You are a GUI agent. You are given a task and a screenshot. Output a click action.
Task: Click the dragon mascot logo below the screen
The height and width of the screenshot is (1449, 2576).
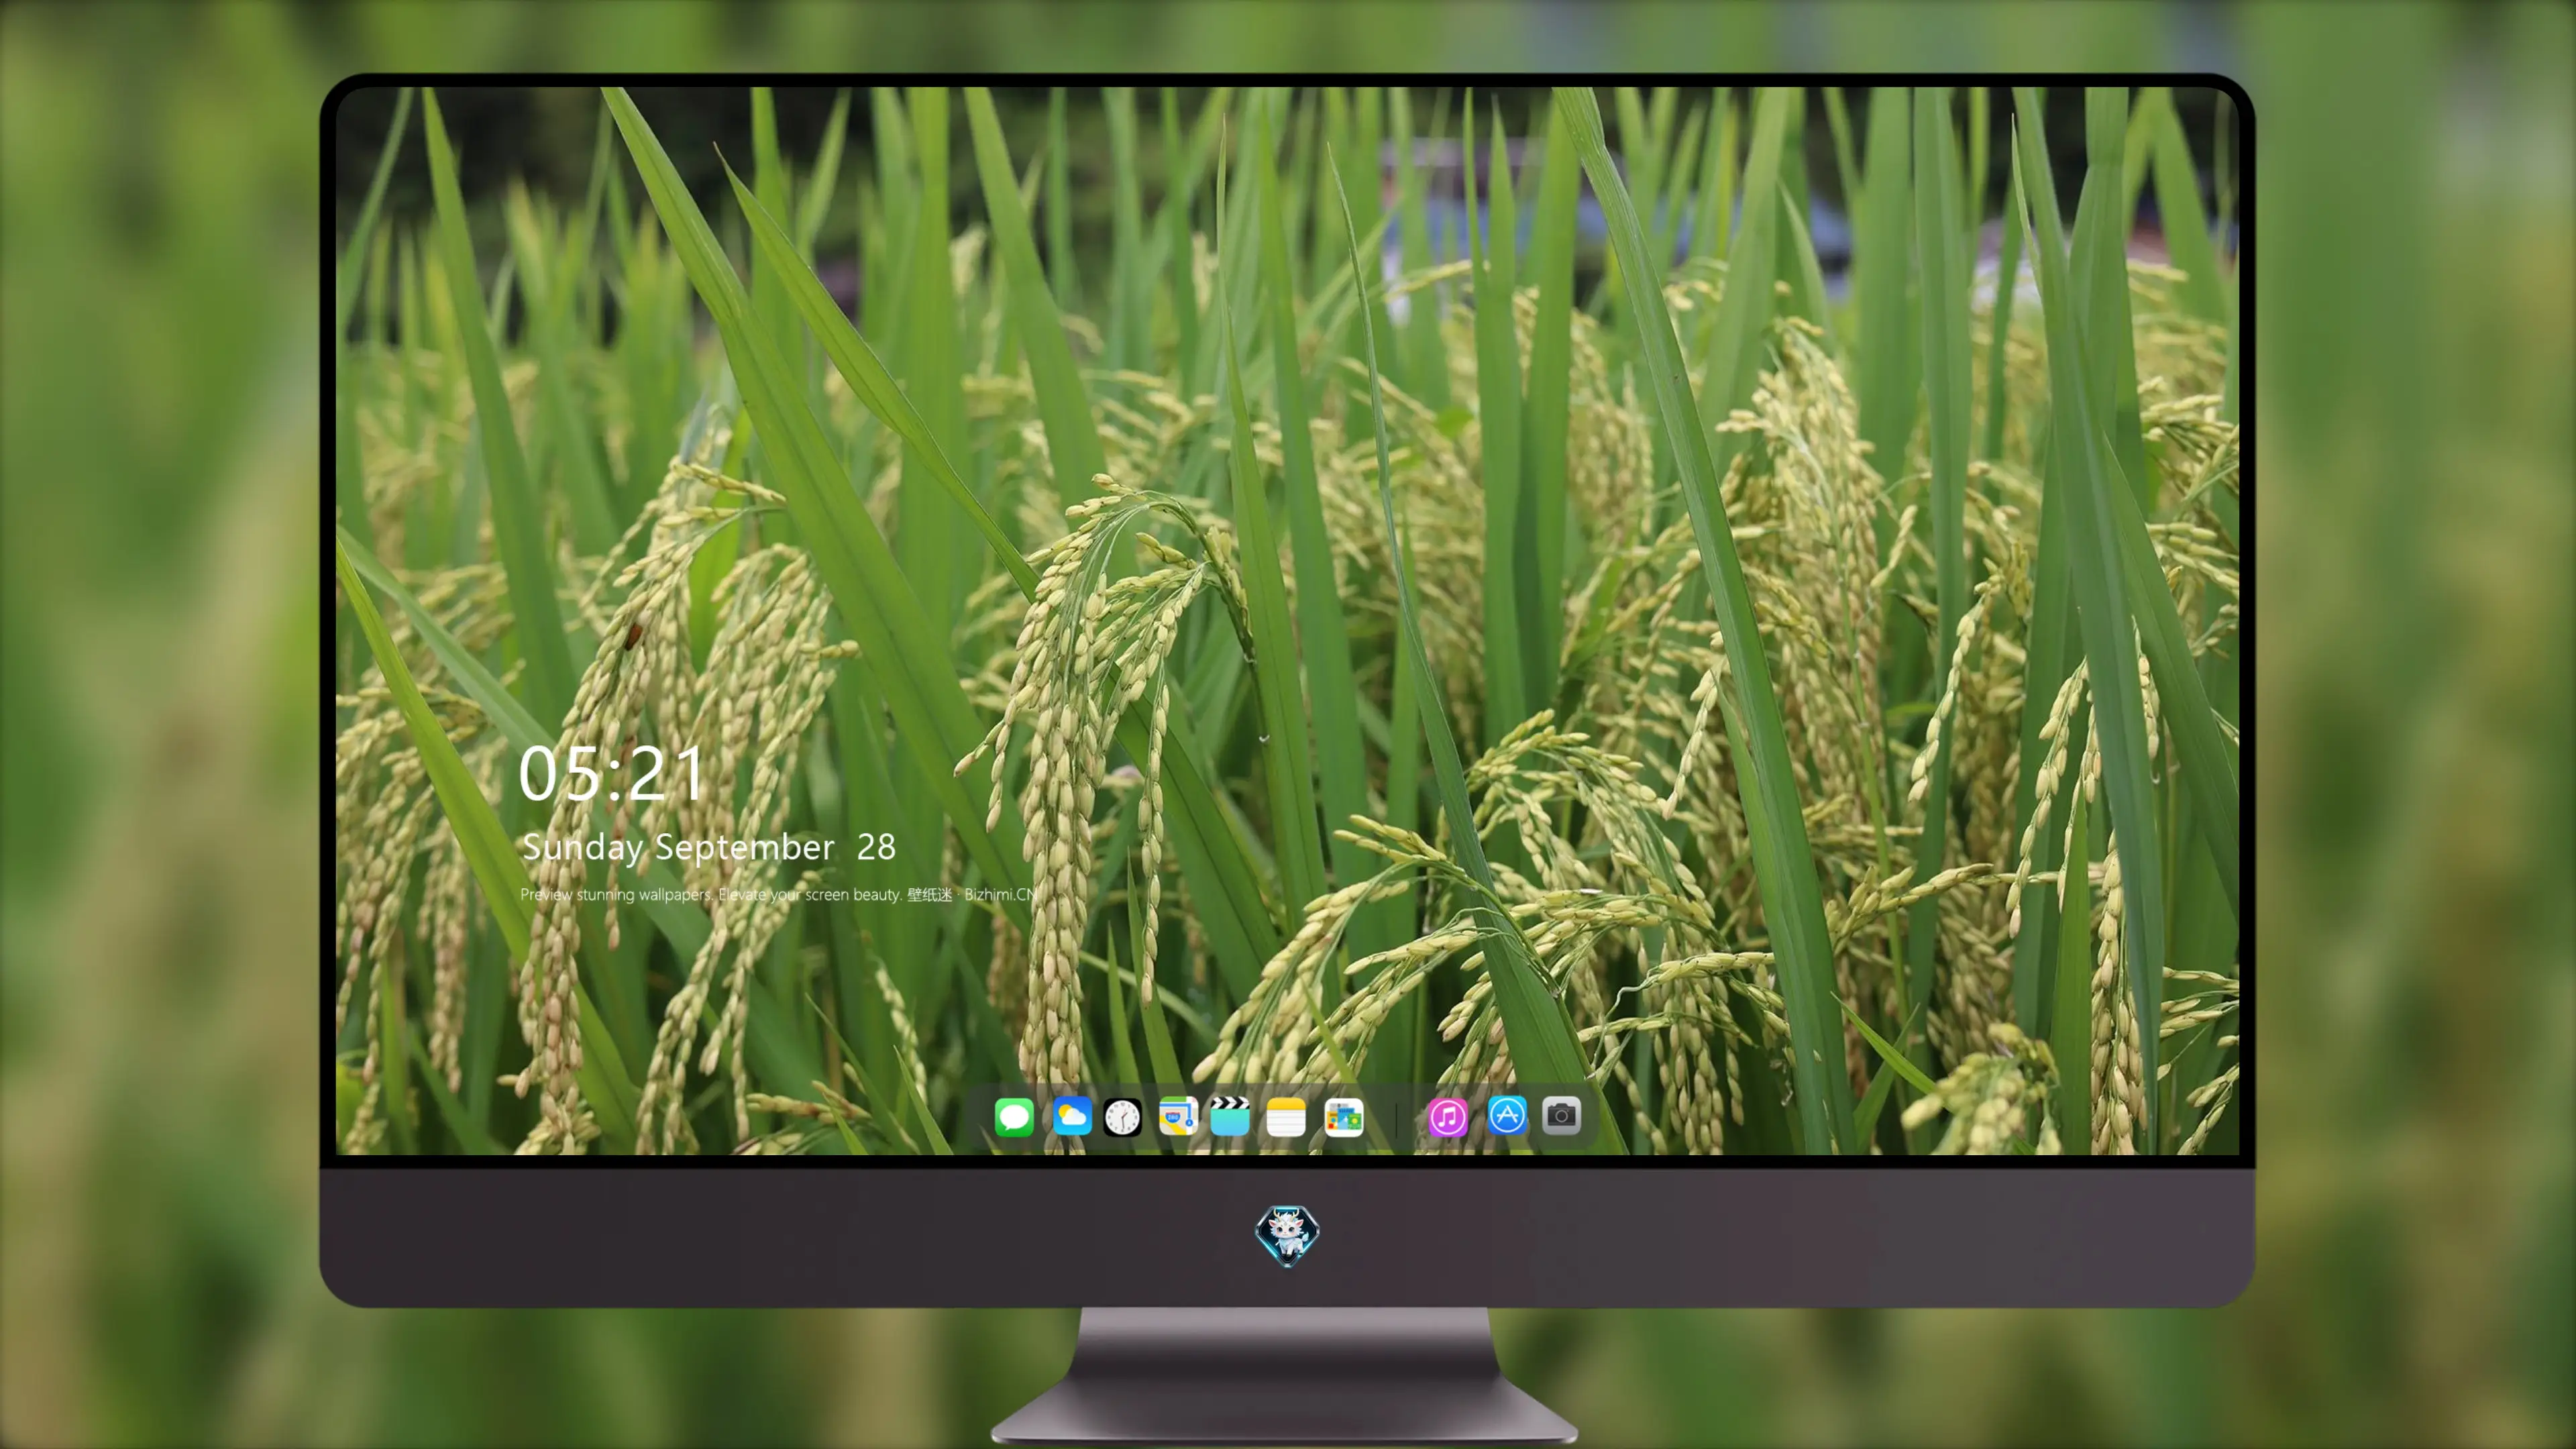click(1287, 1236)
